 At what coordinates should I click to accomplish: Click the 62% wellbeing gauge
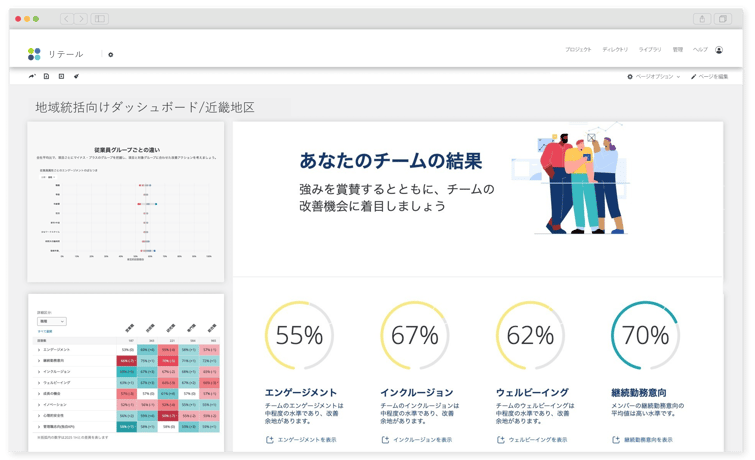pyautogui.click(x=530, y=335)
